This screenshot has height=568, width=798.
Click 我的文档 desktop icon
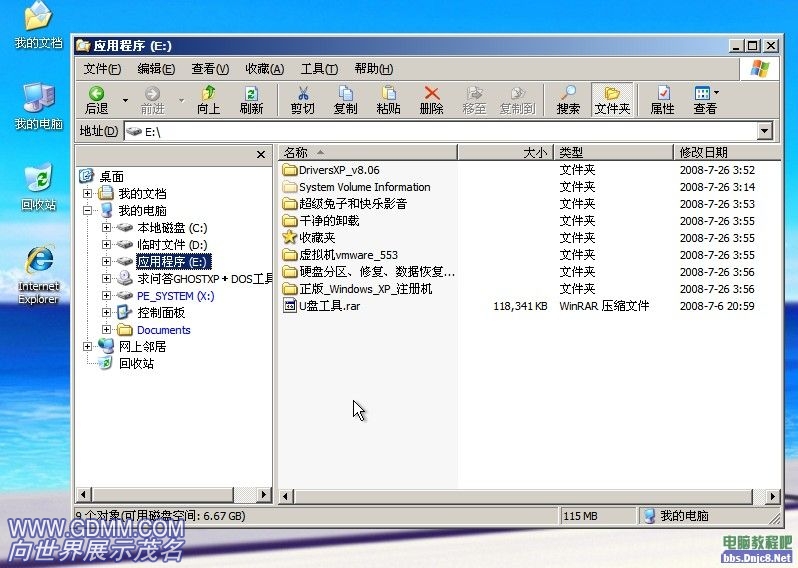[38, 25]
